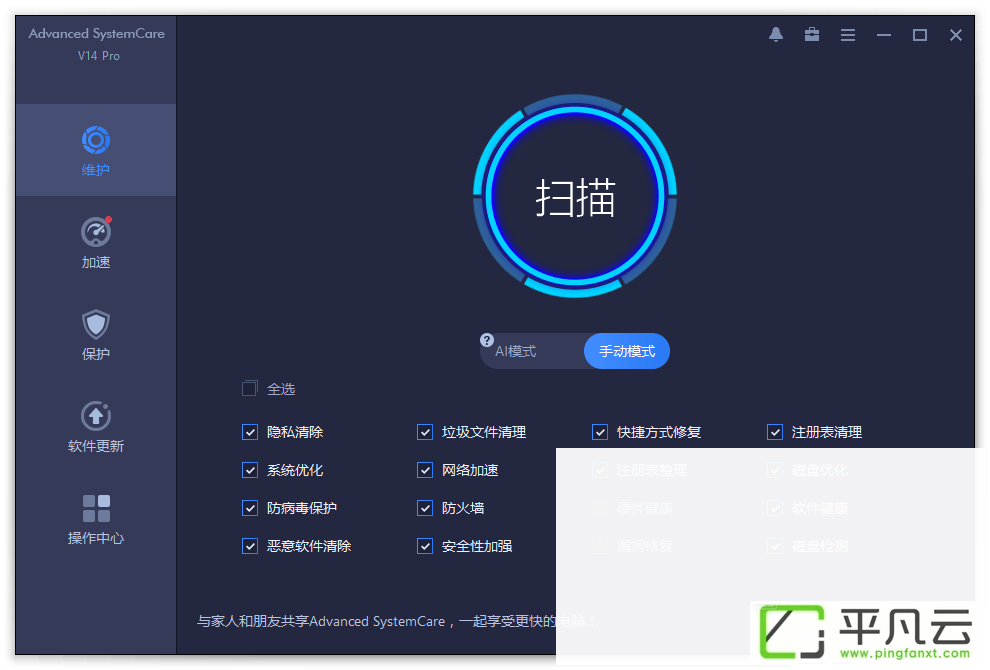Screen dimensions: 990x670
Task: Uncheck 注册表清理 checkbox
Action: click(x=775, y=432)
